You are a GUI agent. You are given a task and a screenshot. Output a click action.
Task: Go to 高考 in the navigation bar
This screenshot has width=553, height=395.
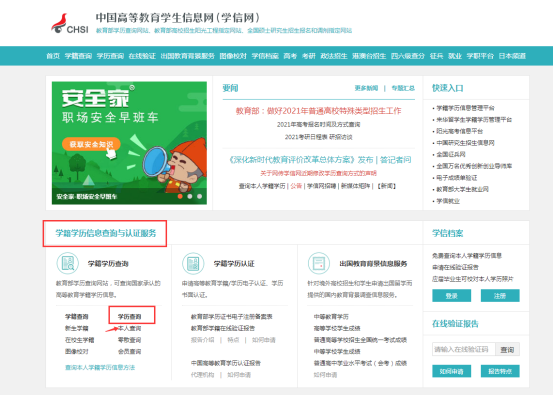[x=290, y=56]
